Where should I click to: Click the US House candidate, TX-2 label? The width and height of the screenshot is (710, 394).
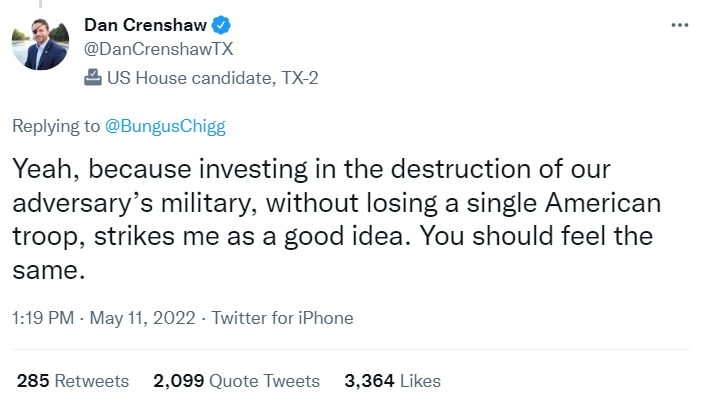click(x=213, y=78)
